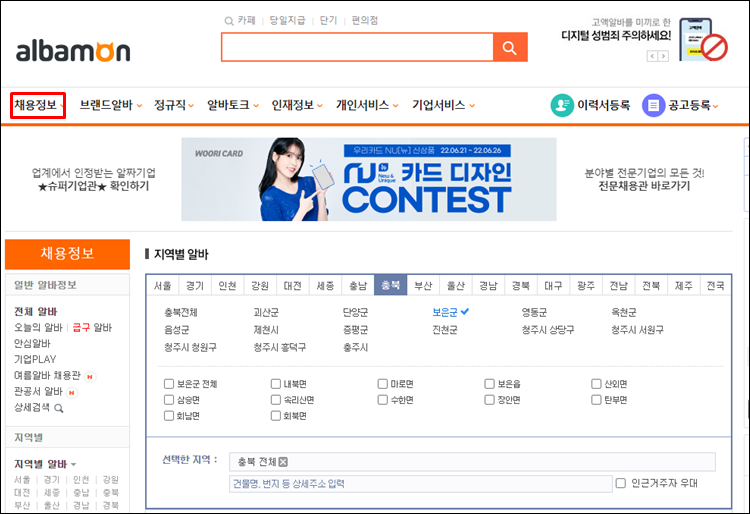Choose the 단양군 district link
This screenshot has width=750, height=514.
pos(355,313)
